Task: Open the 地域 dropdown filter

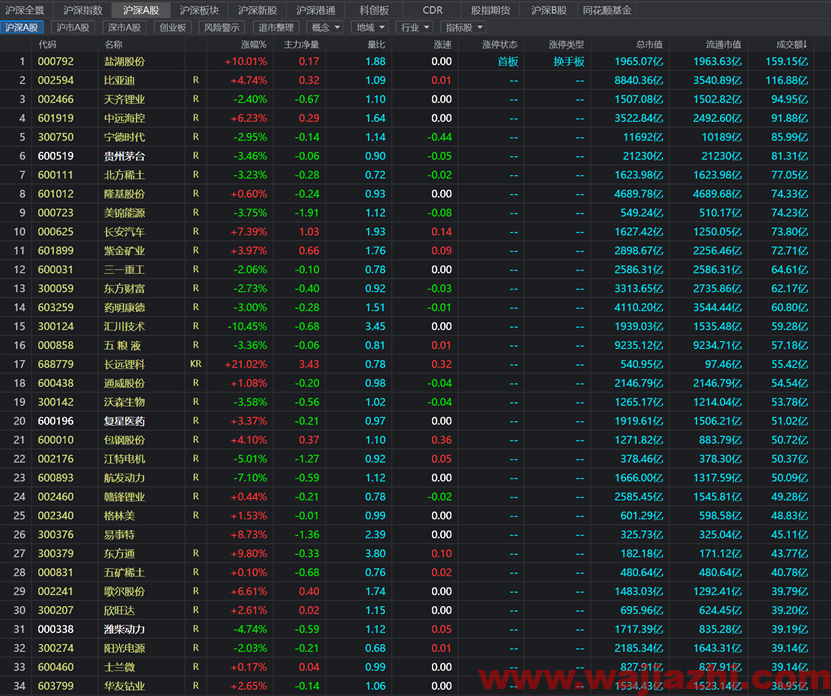Action: 370,28
